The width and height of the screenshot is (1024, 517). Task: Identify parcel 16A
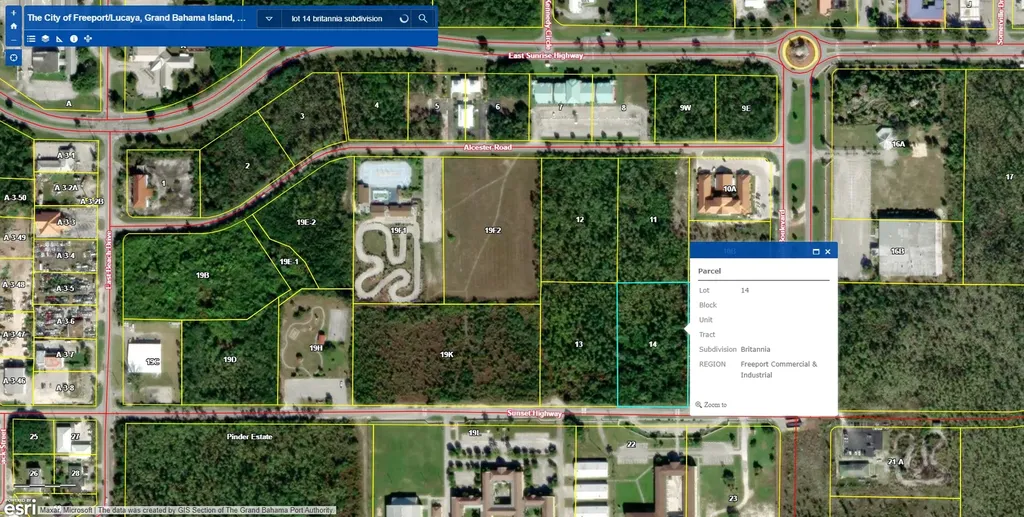(x=898, y=144)
